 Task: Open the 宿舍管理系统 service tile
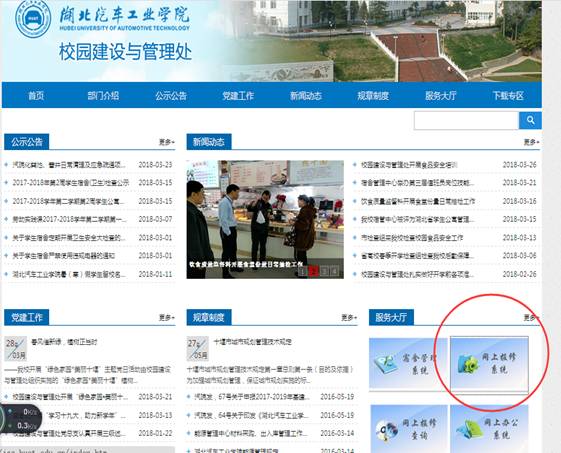click(x=408, y=363)
